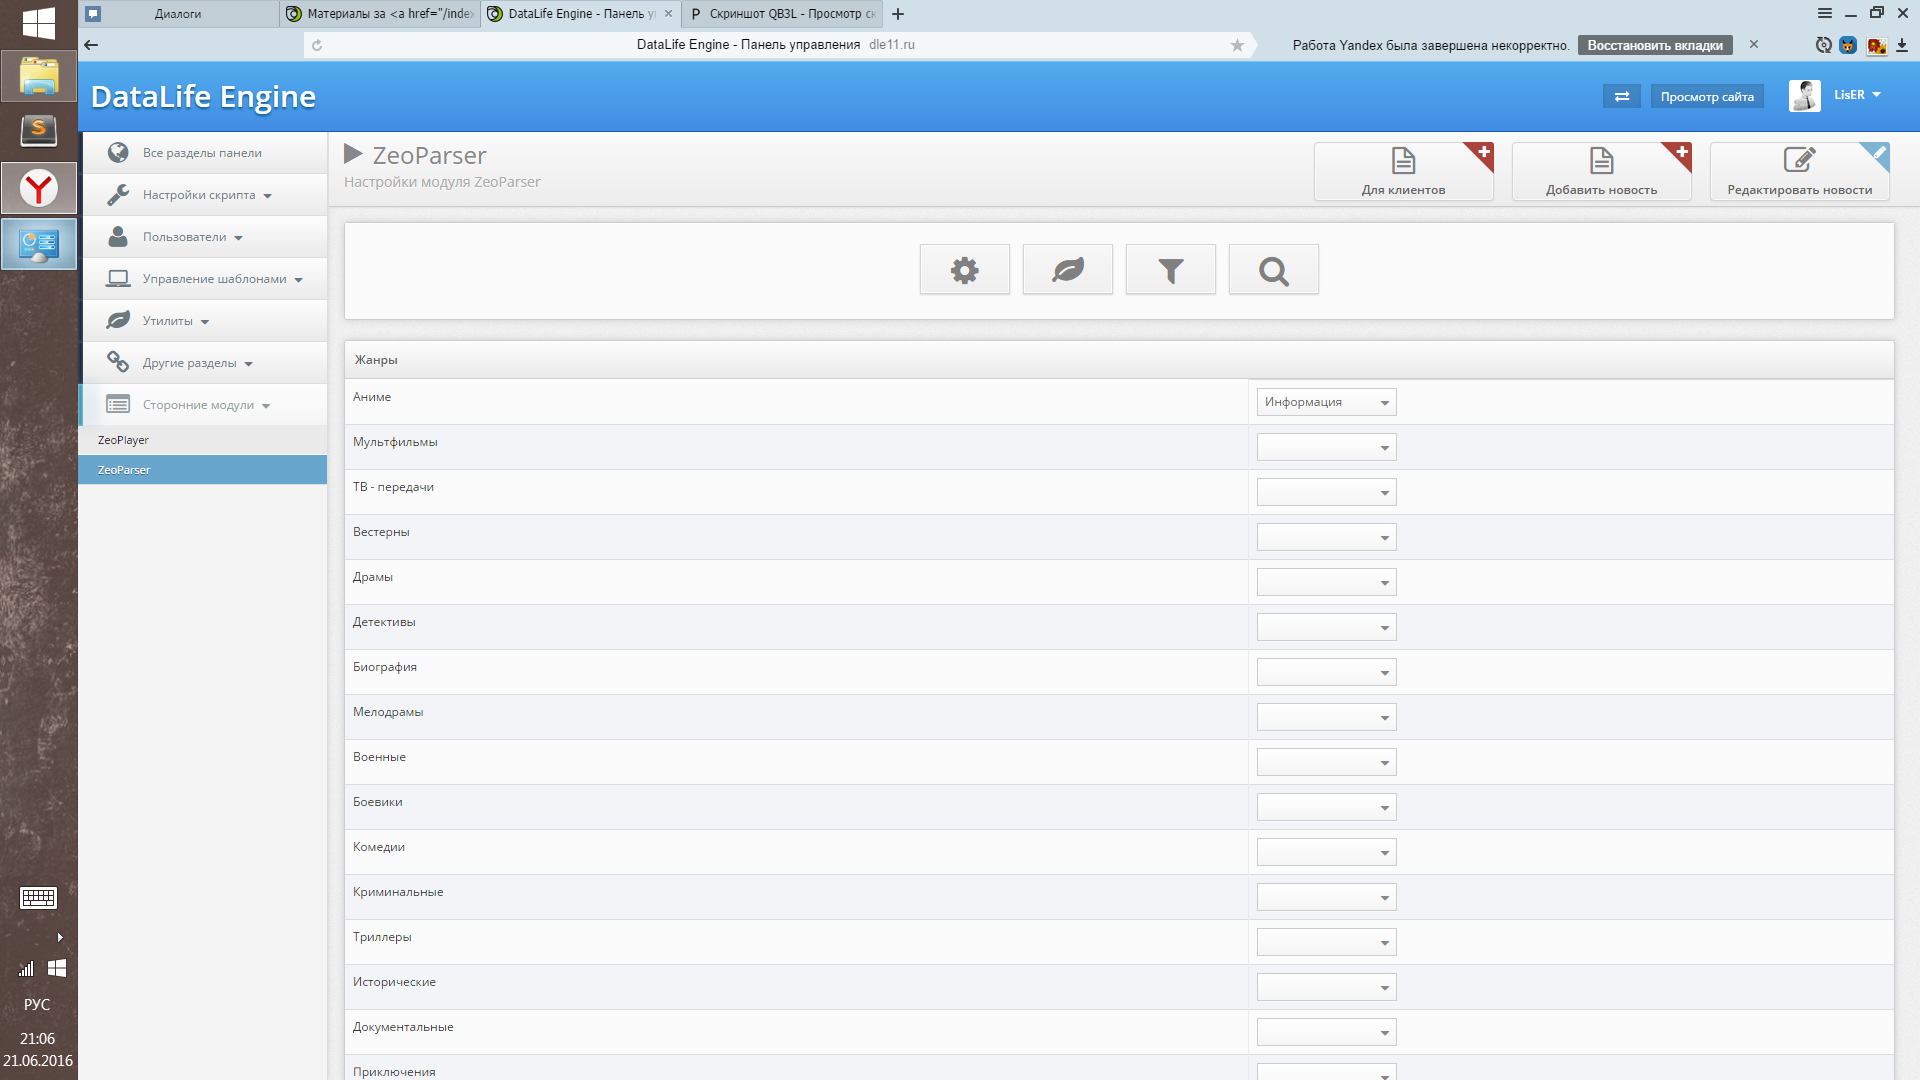
Task: Select ZeoParser module in sidebar
Action: click(203, 470)
